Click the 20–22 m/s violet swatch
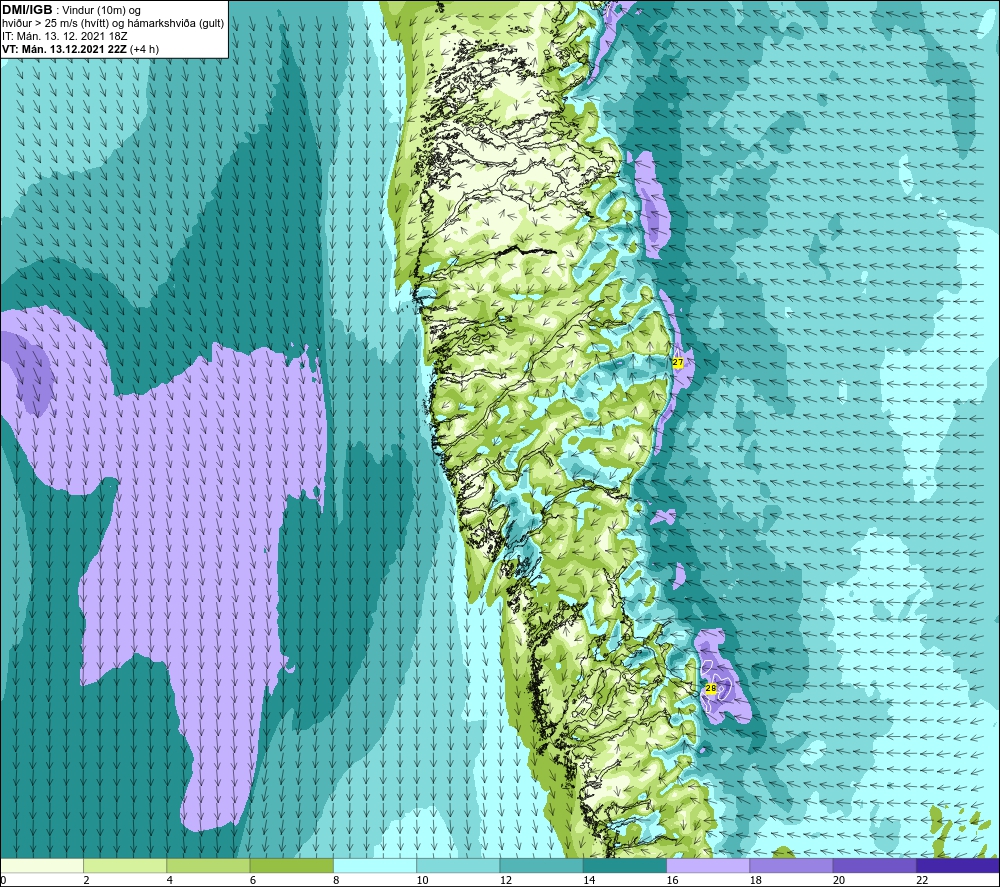 [x=874, y=865]
